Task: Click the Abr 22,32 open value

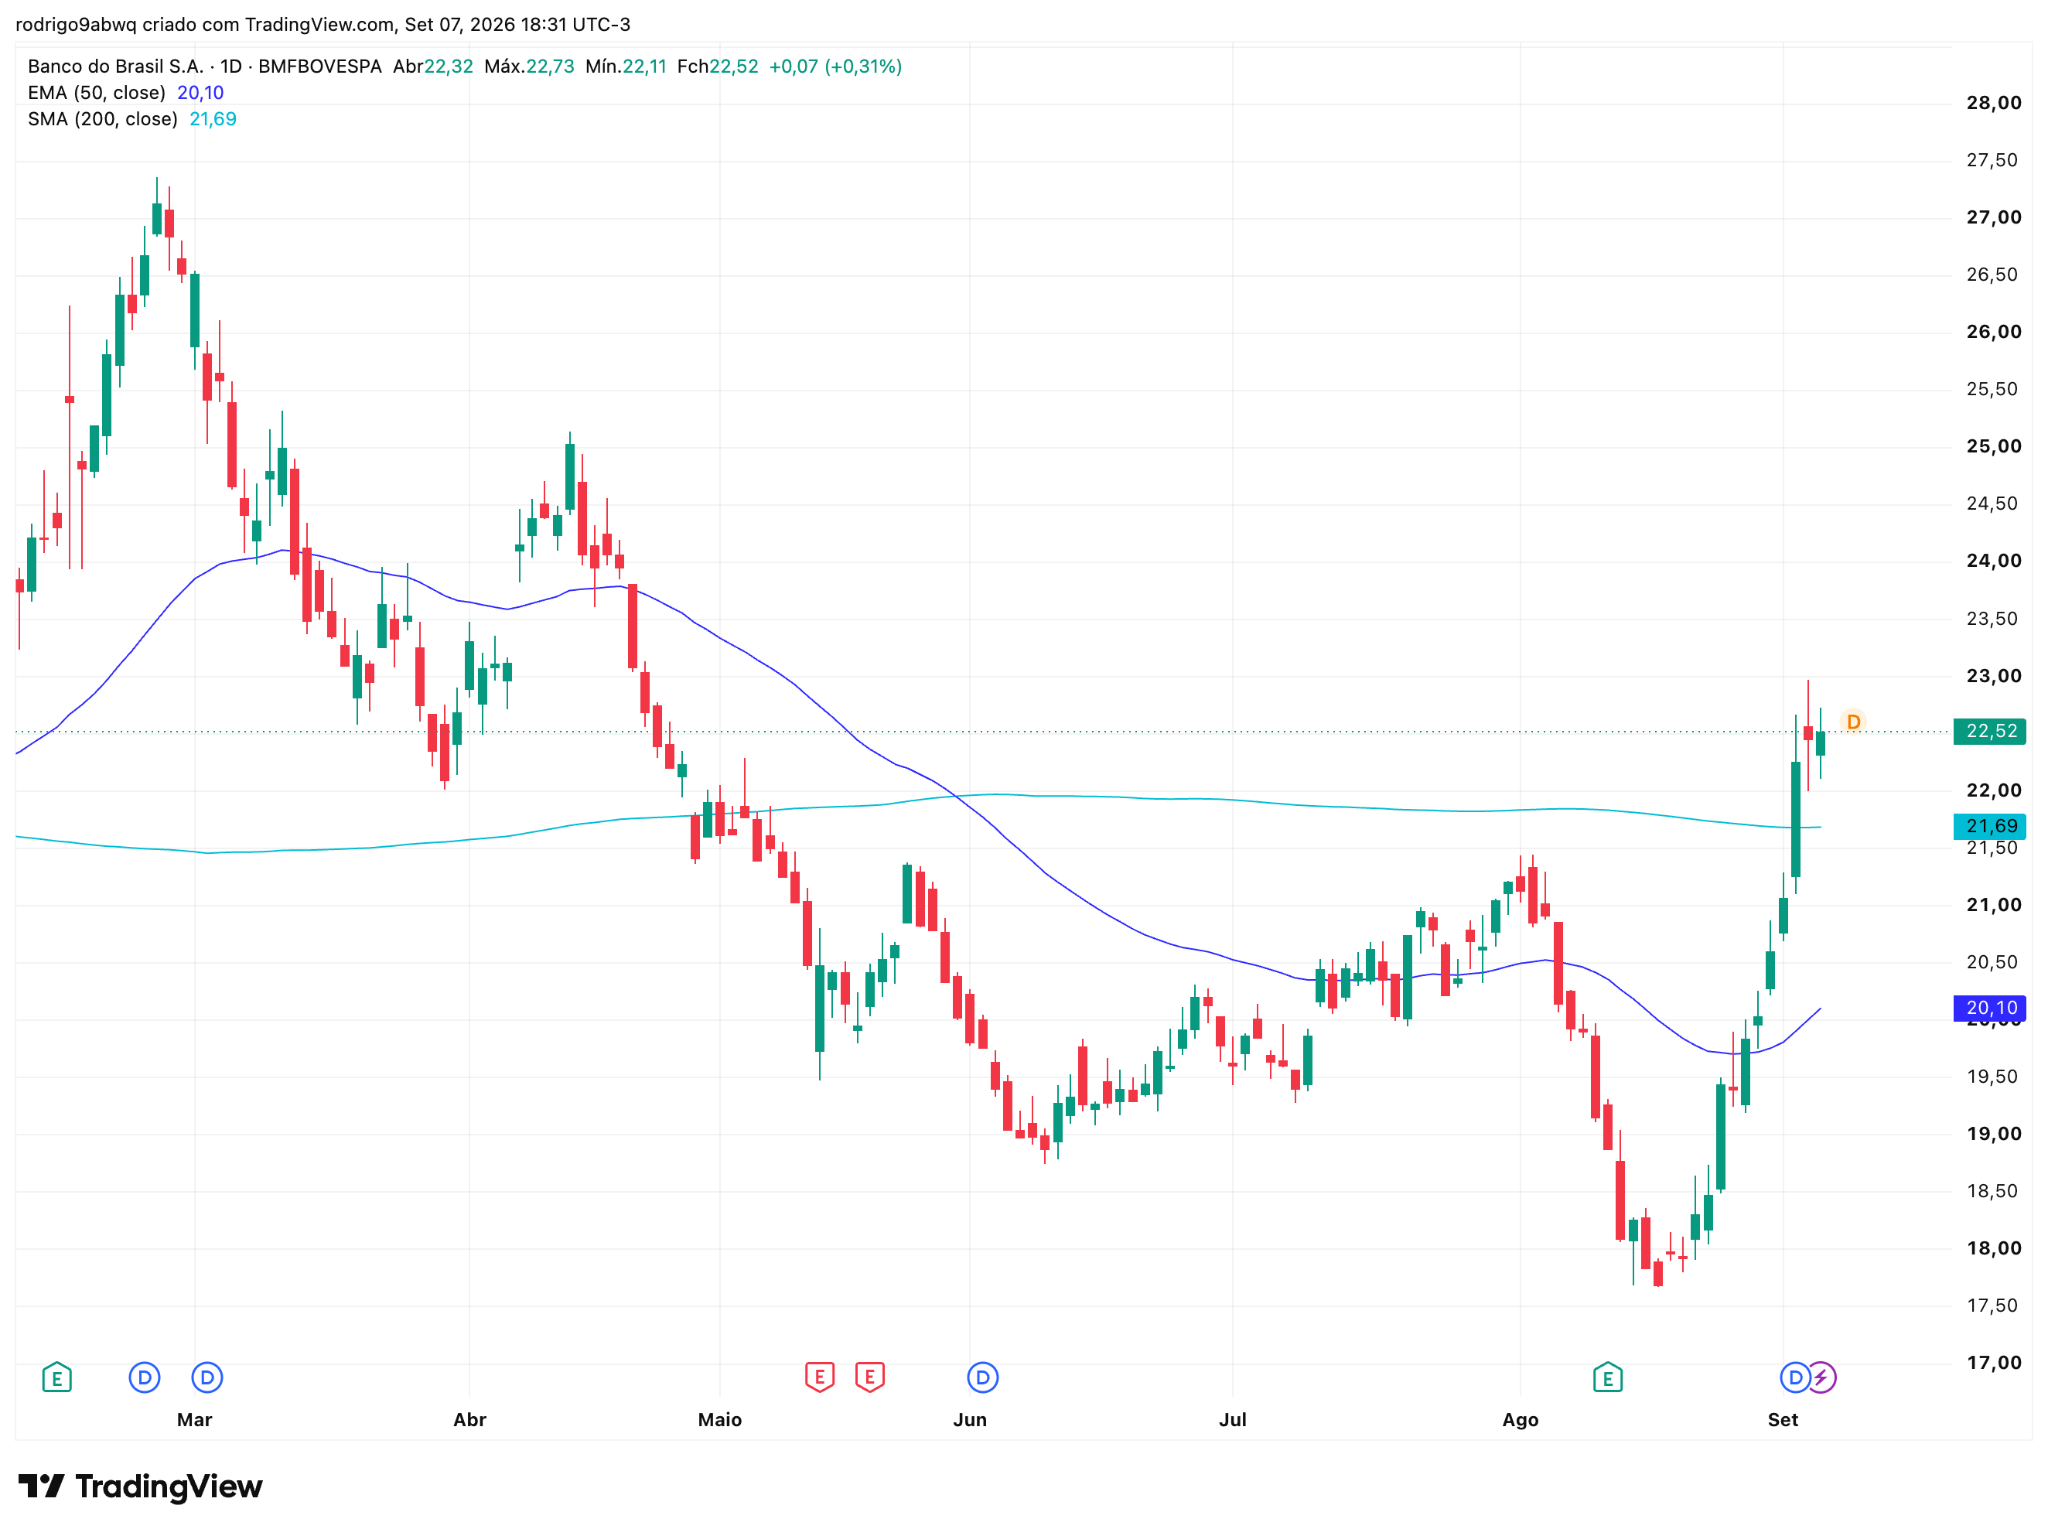Action: click(x=433, y=67)
